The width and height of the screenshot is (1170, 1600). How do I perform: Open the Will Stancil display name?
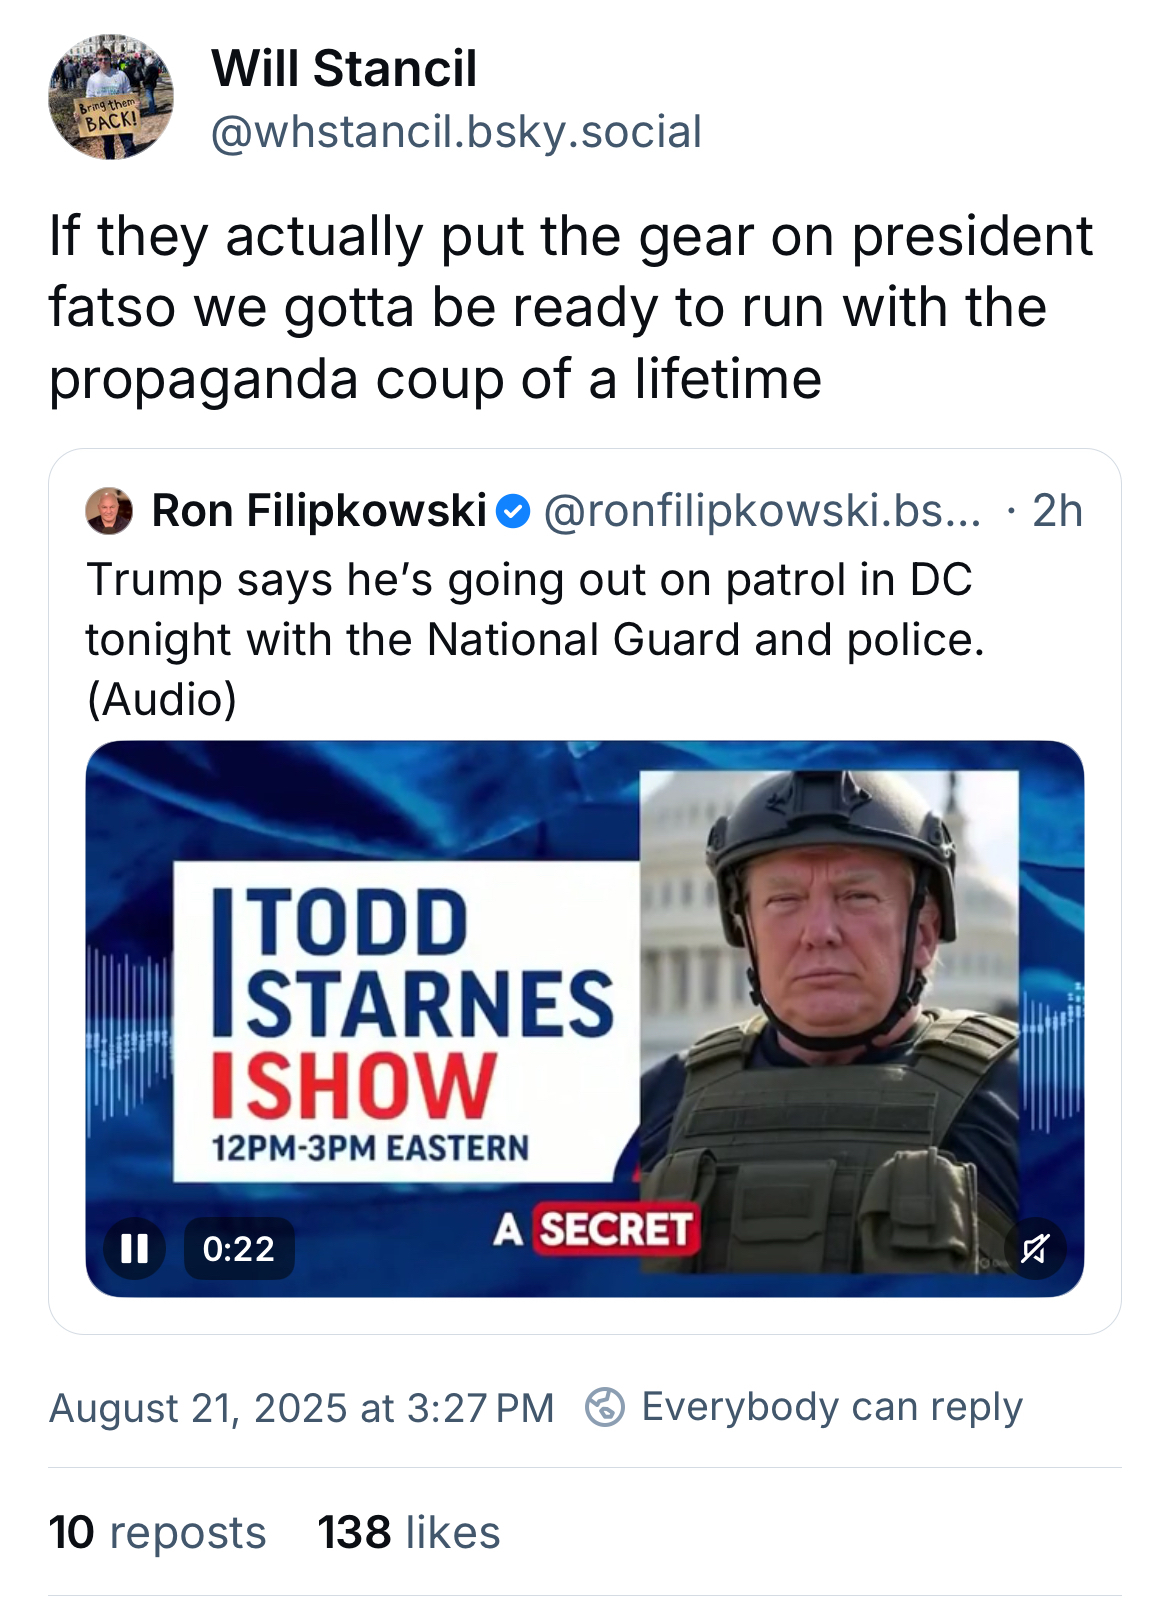click(x=344, y=69)
